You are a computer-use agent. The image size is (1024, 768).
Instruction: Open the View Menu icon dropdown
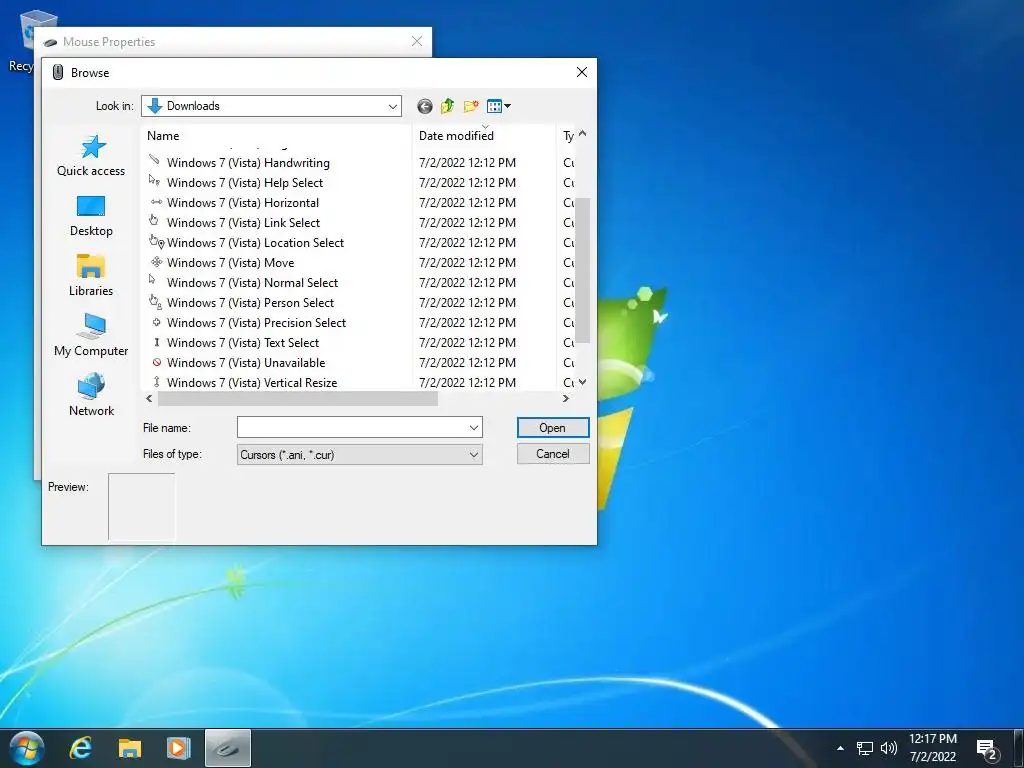click(x=499, y=106)
